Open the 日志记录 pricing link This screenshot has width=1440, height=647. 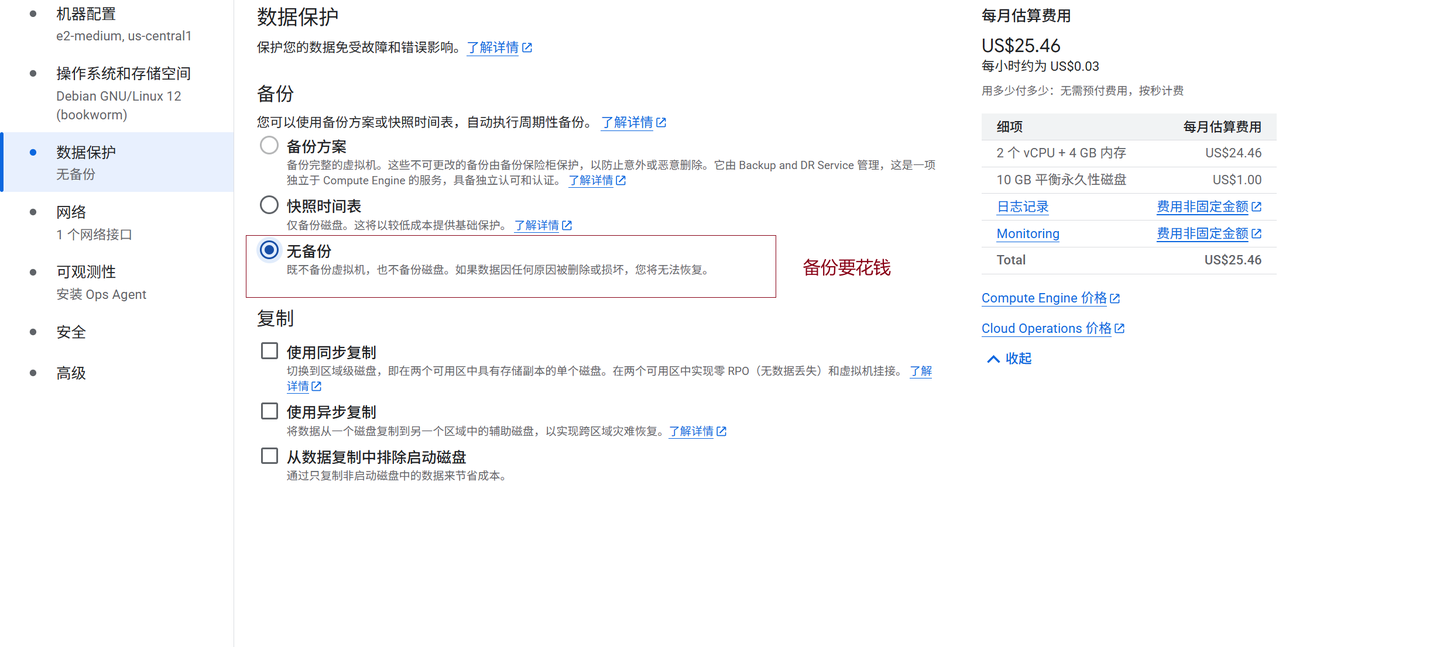1022,207
